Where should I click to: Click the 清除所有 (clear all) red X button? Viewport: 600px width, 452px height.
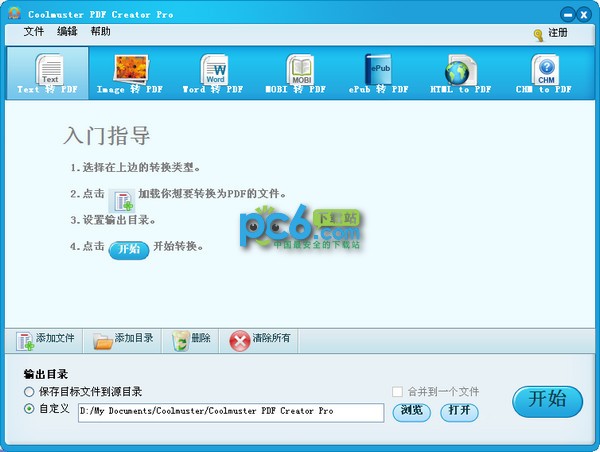pos(259,340)
